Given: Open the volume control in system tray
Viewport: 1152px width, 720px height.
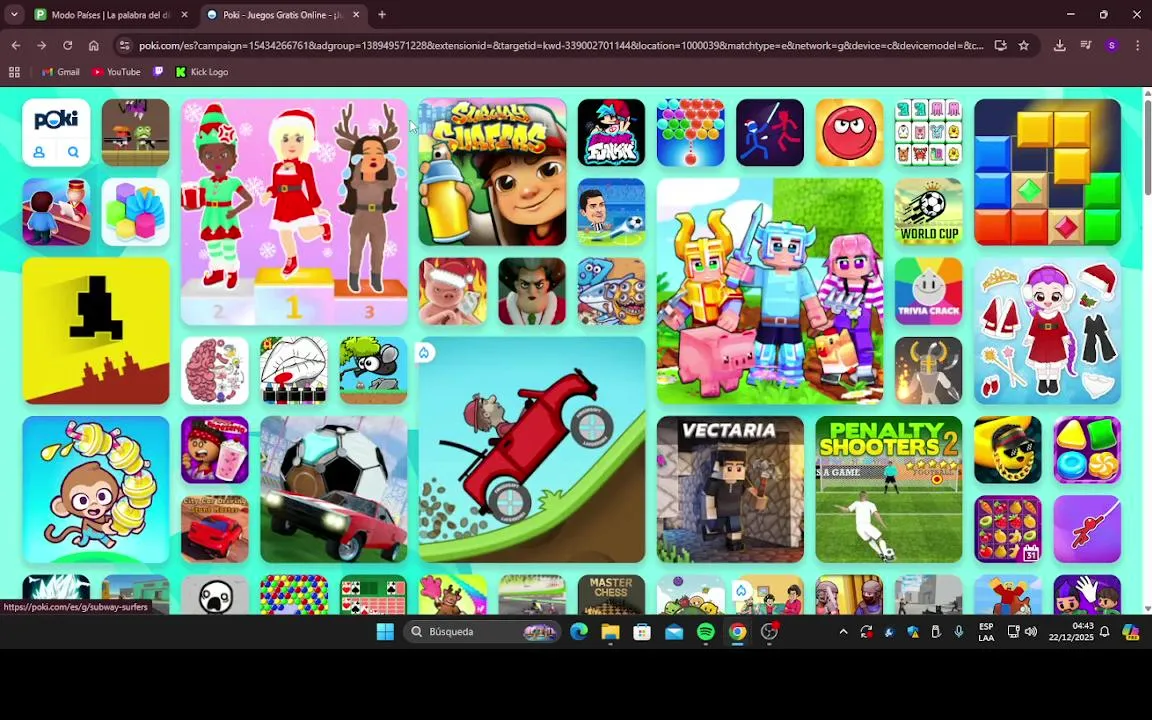Looking at the screenshot, I should 1032,632.
